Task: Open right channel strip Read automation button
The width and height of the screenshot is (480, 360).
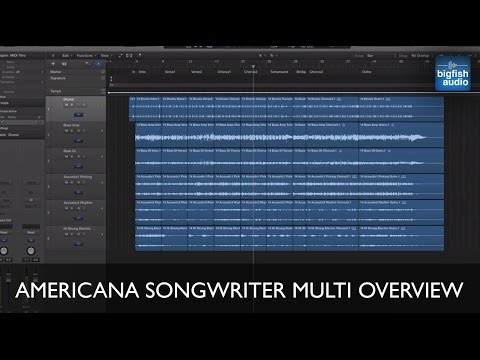Action: (31, 232)
